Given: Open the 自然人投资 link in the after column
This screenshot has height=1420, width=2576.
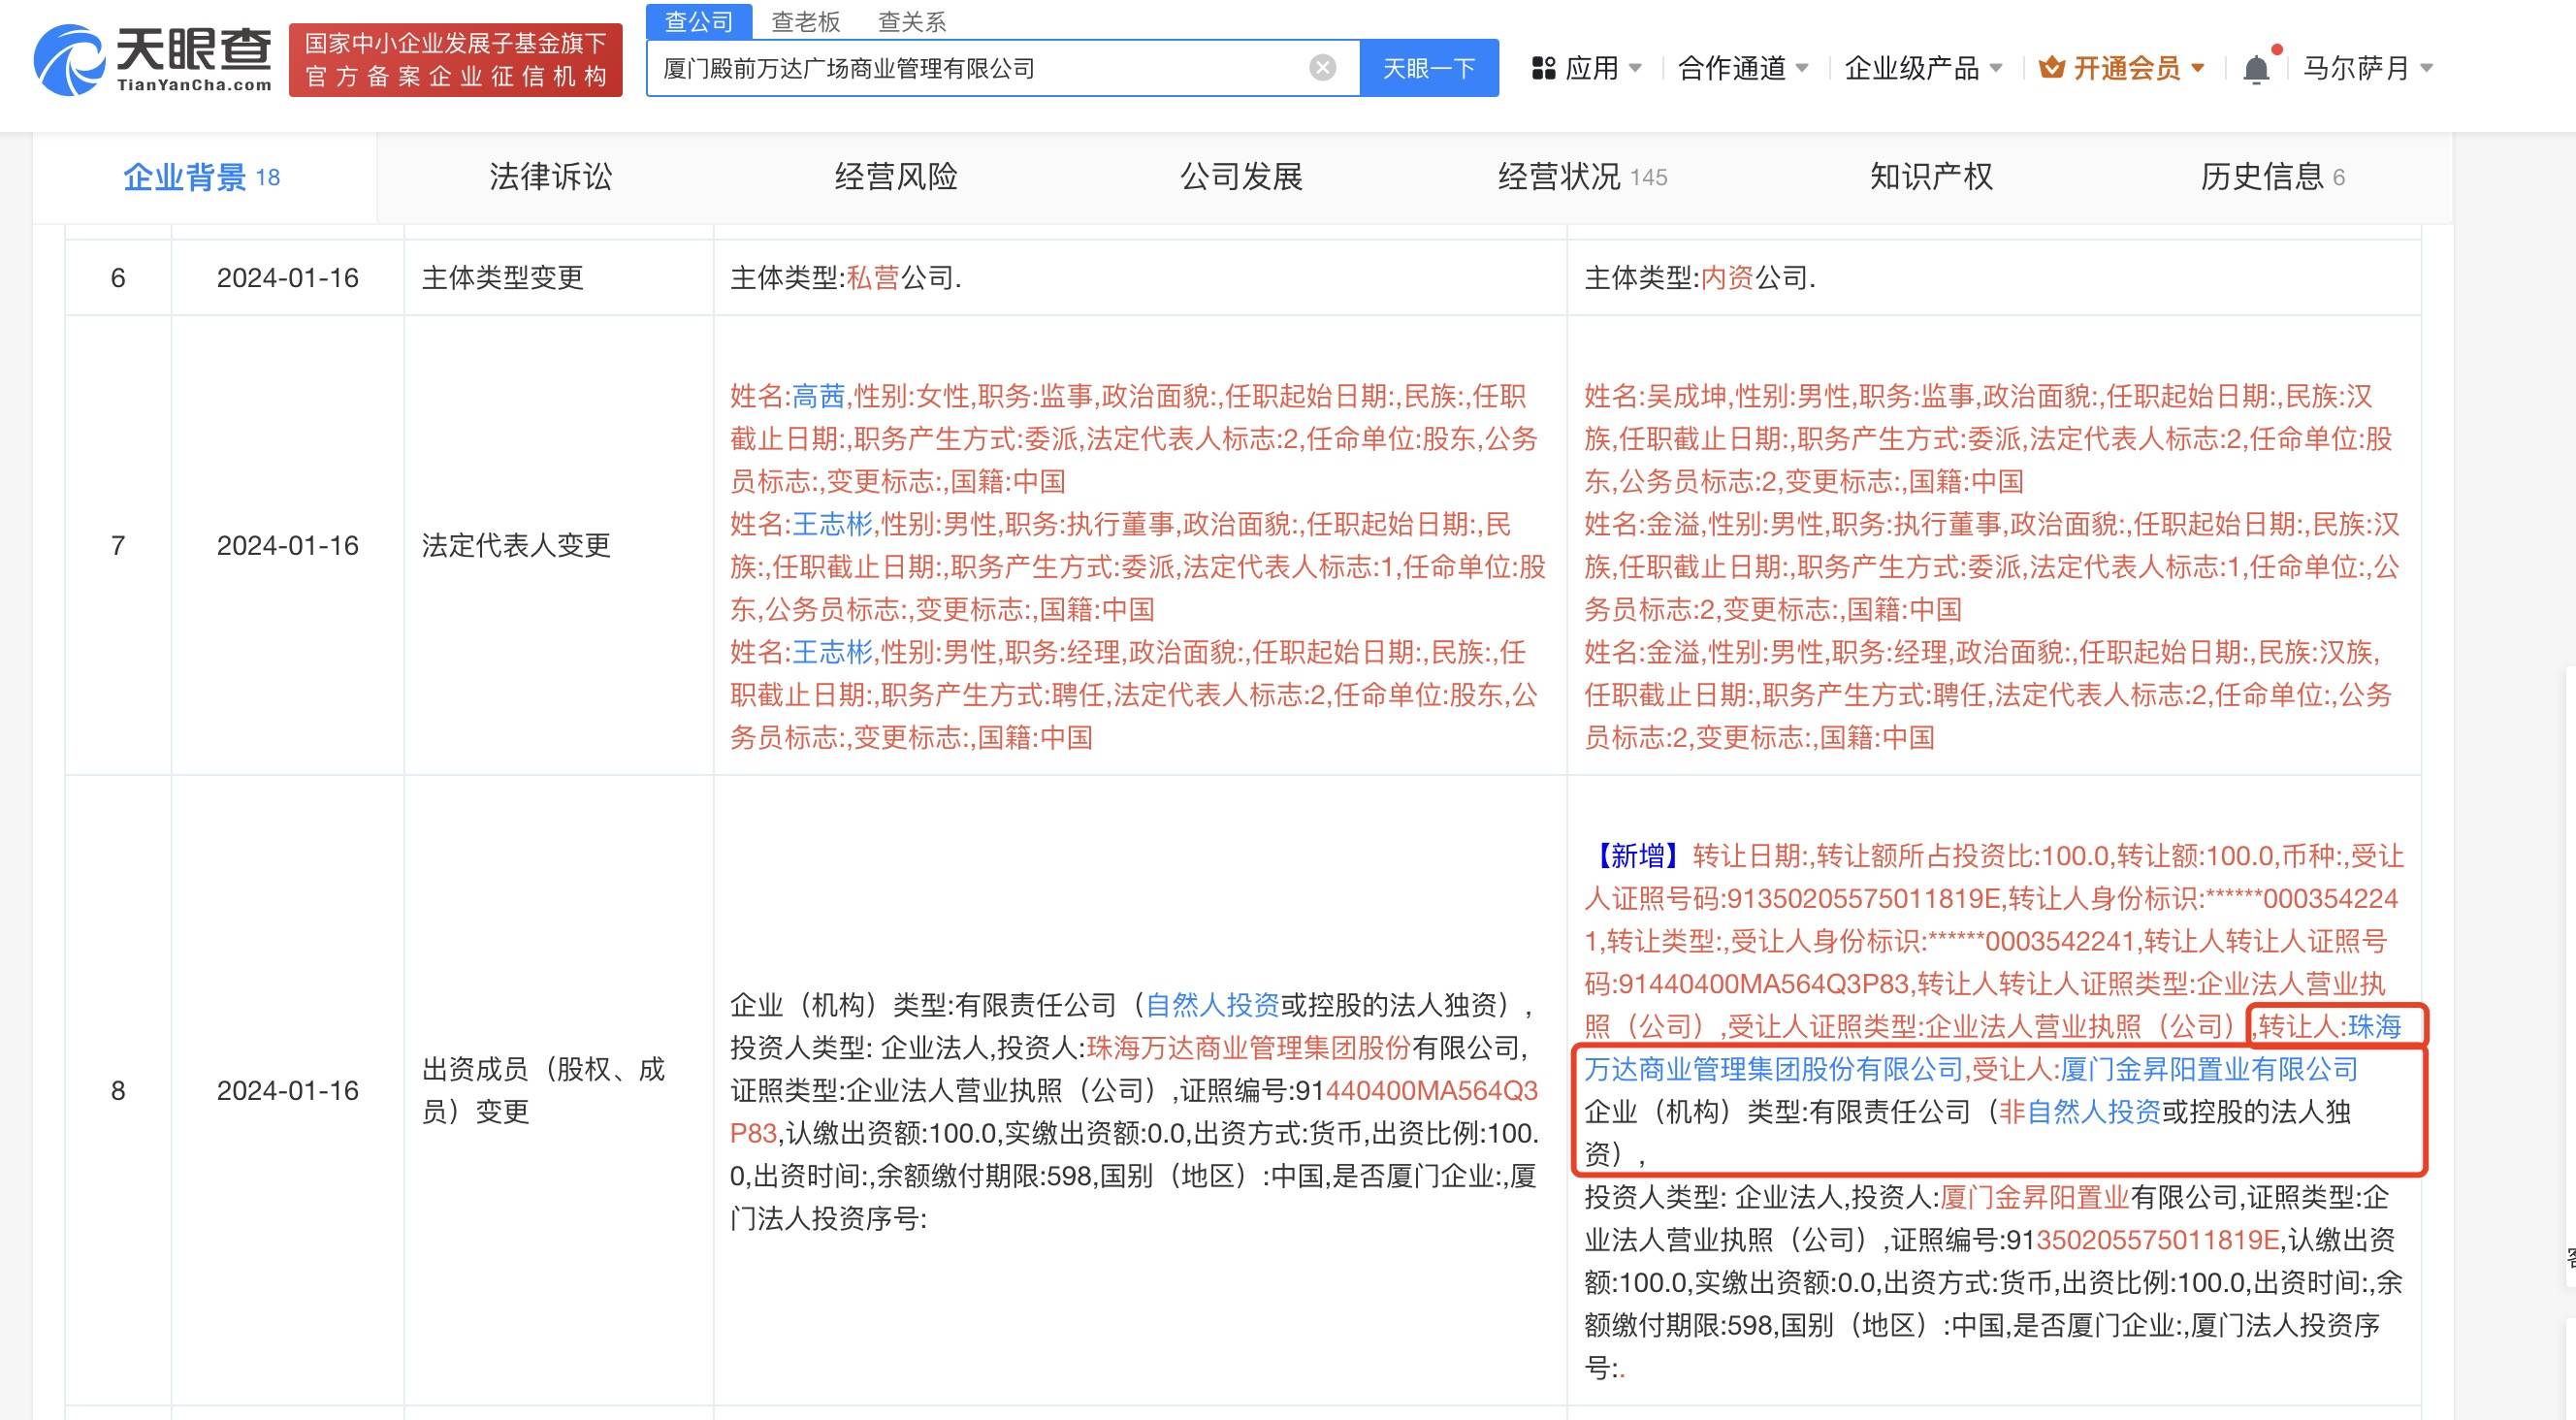Looking at the screenshot, I should pos(2094,1112).
